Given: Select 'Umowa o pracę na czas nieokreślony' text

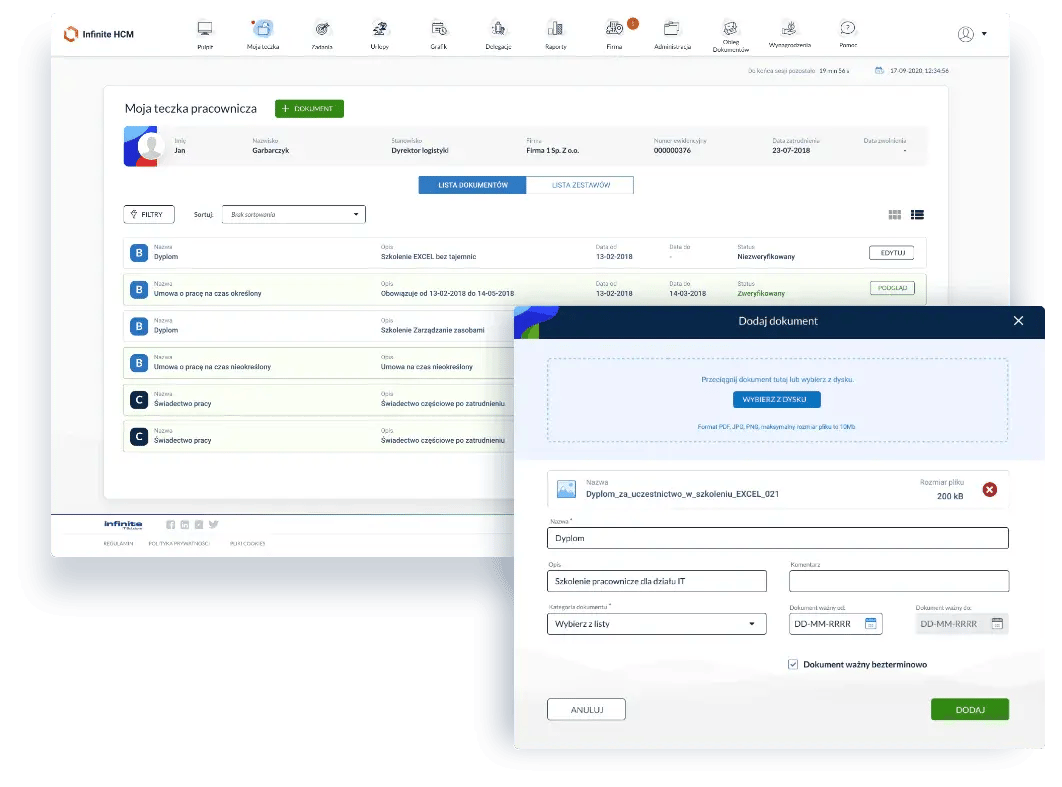Looking at the screenshot, I should click(212, 366).
